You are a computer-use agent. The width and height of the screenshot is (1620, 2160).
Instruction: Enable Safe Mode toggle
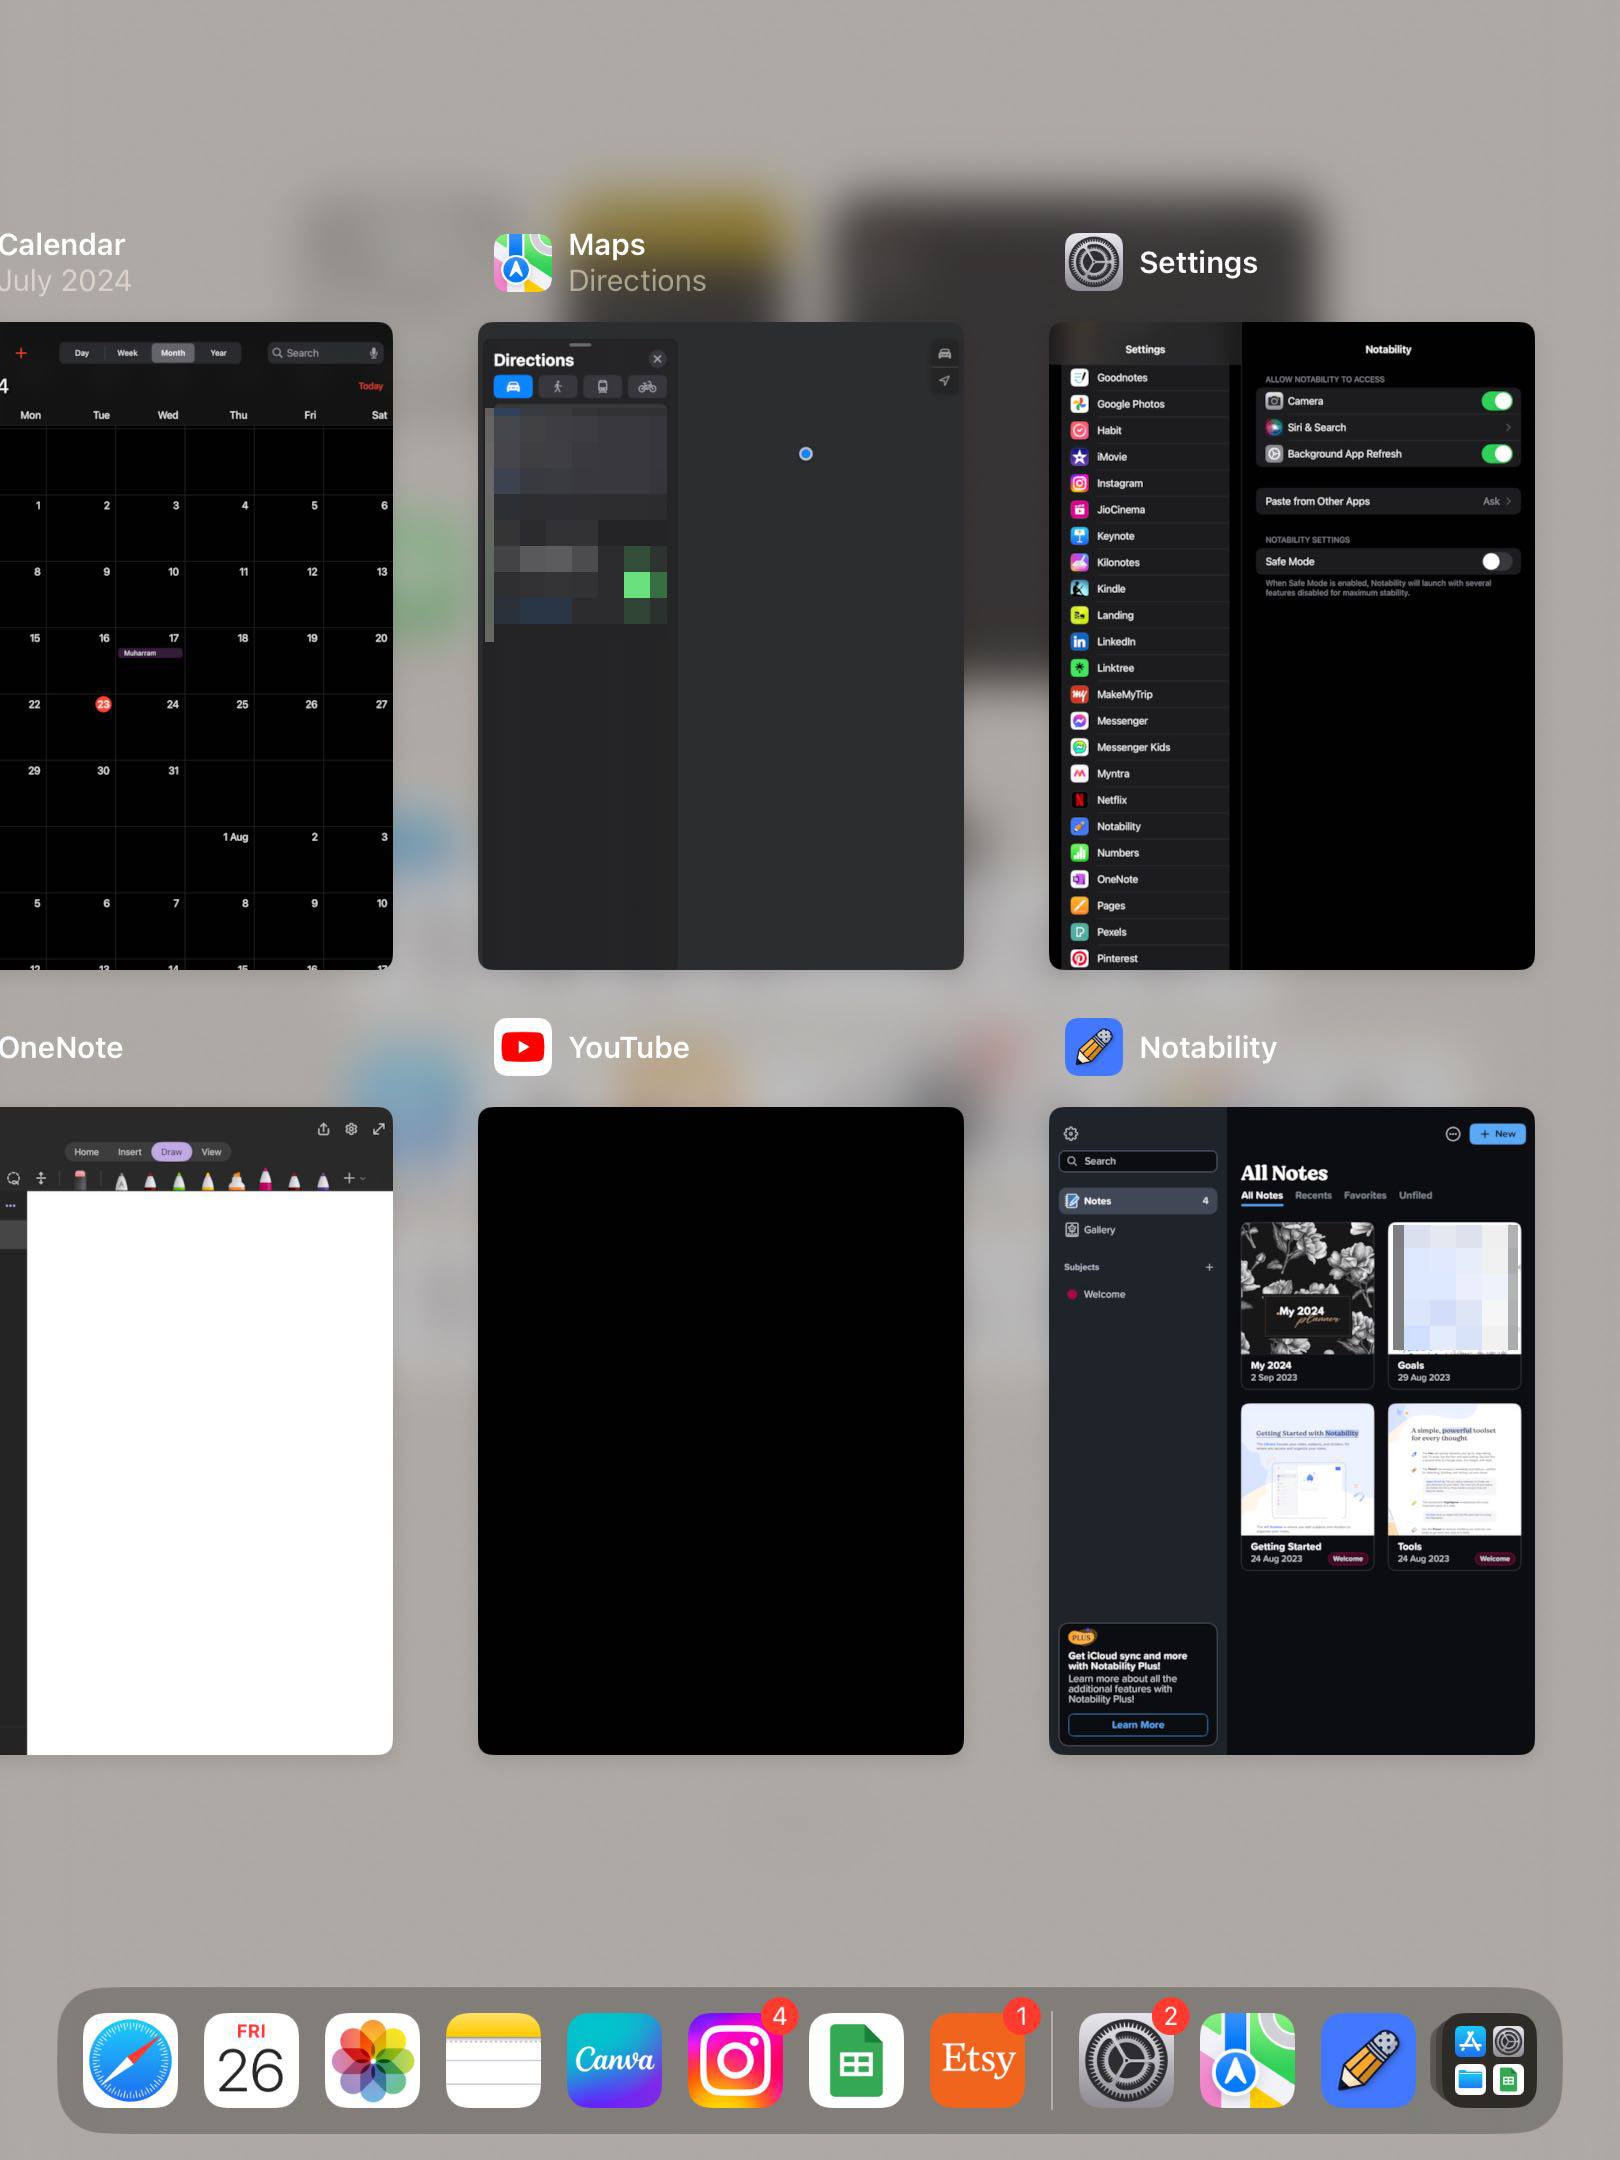[x=1496, y=562]
